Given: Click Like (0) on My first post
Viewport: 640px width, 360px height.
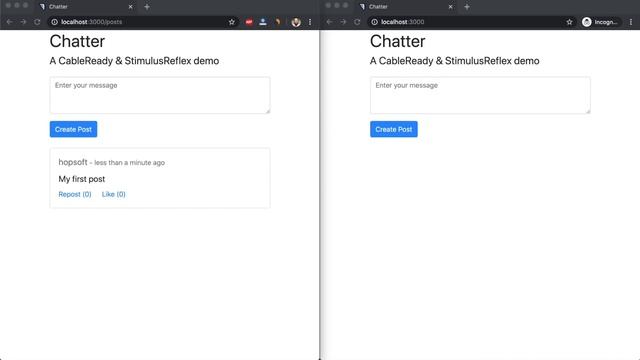Looking at the screenshot, I should pos(113,194).
